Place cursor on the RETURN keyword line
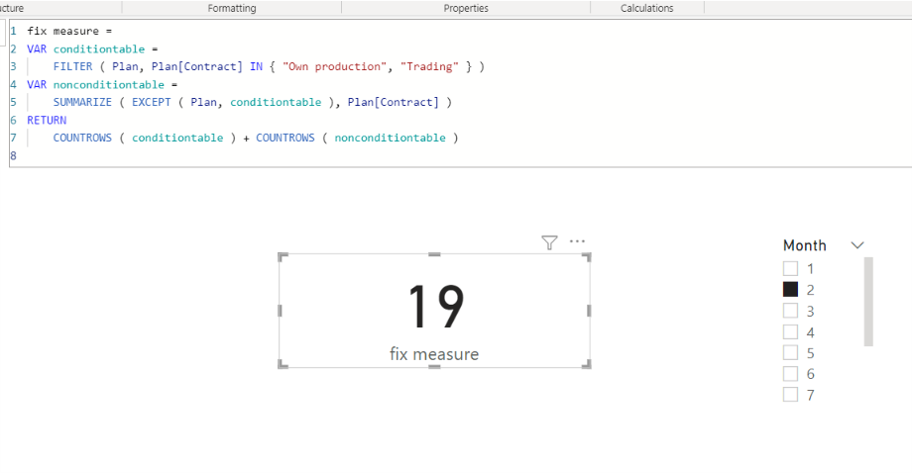The image size is (912, 473). (47, 120)
